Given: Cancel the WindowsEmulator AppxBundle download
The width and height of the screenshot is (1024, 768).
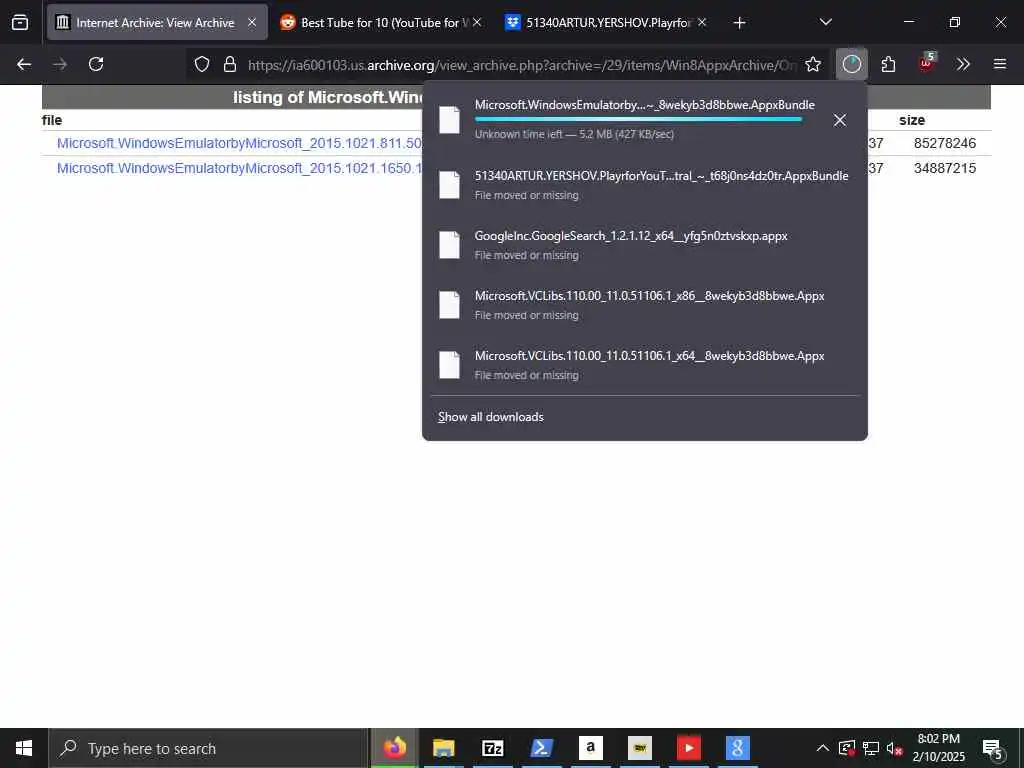Looking at the screenshot, I should (840, 120).
